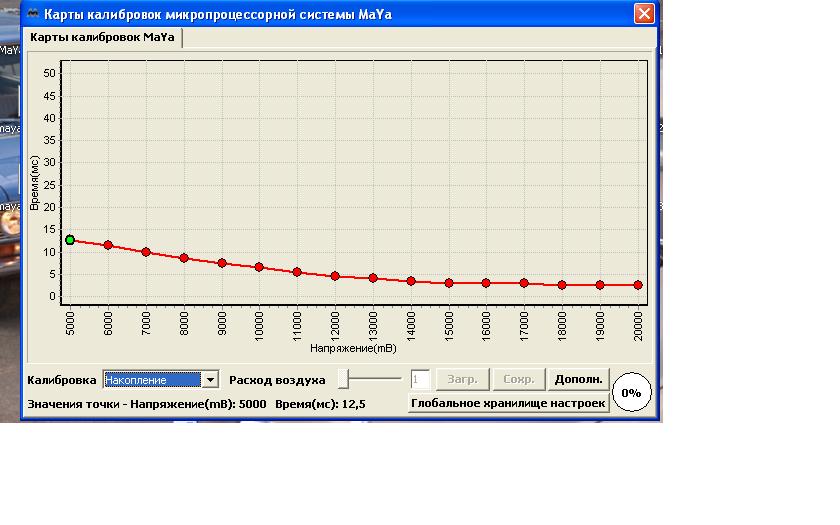The height and width of the screenshot is (525, 840).
Task: Switch to the Карты калибровок MaYa tab
Action: pos(101,36)
